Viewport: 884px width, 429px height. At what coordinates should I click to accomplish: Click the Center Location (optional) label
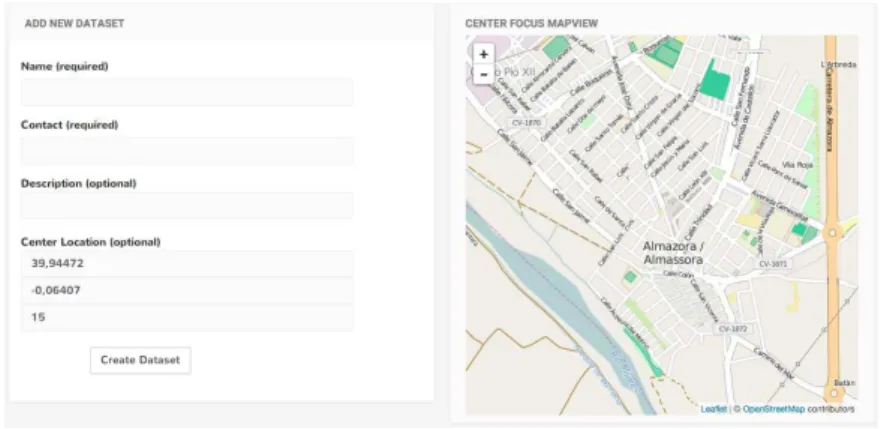(x=91, y=242)
